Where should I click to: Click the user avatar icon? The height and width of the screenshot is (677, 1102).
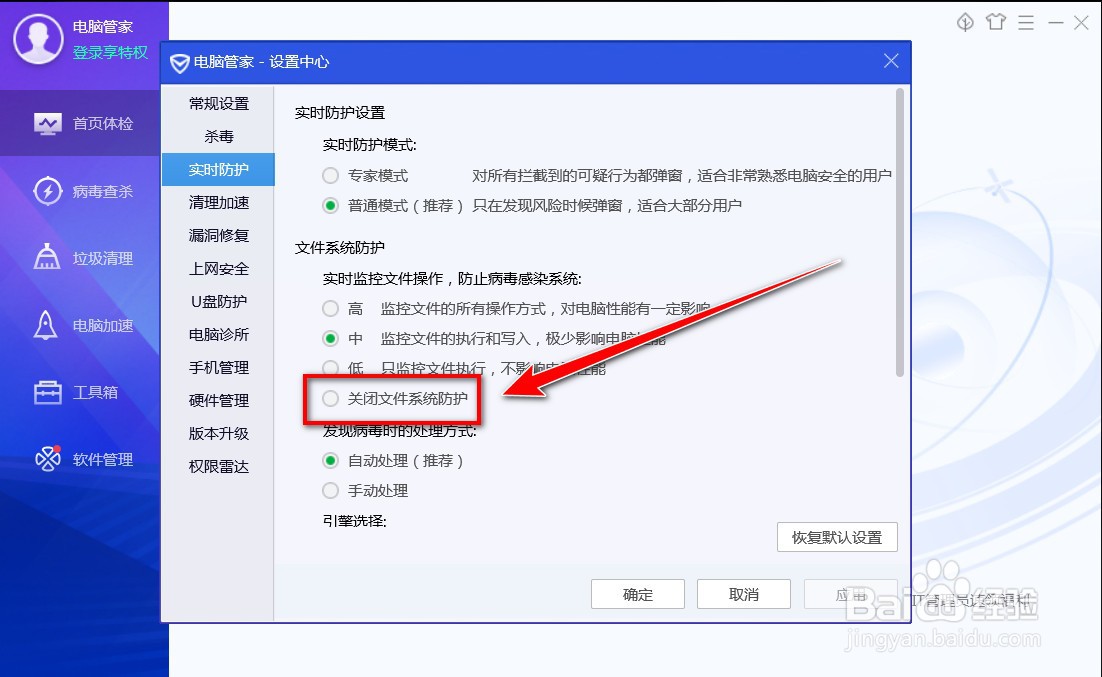tap(39, 39)
